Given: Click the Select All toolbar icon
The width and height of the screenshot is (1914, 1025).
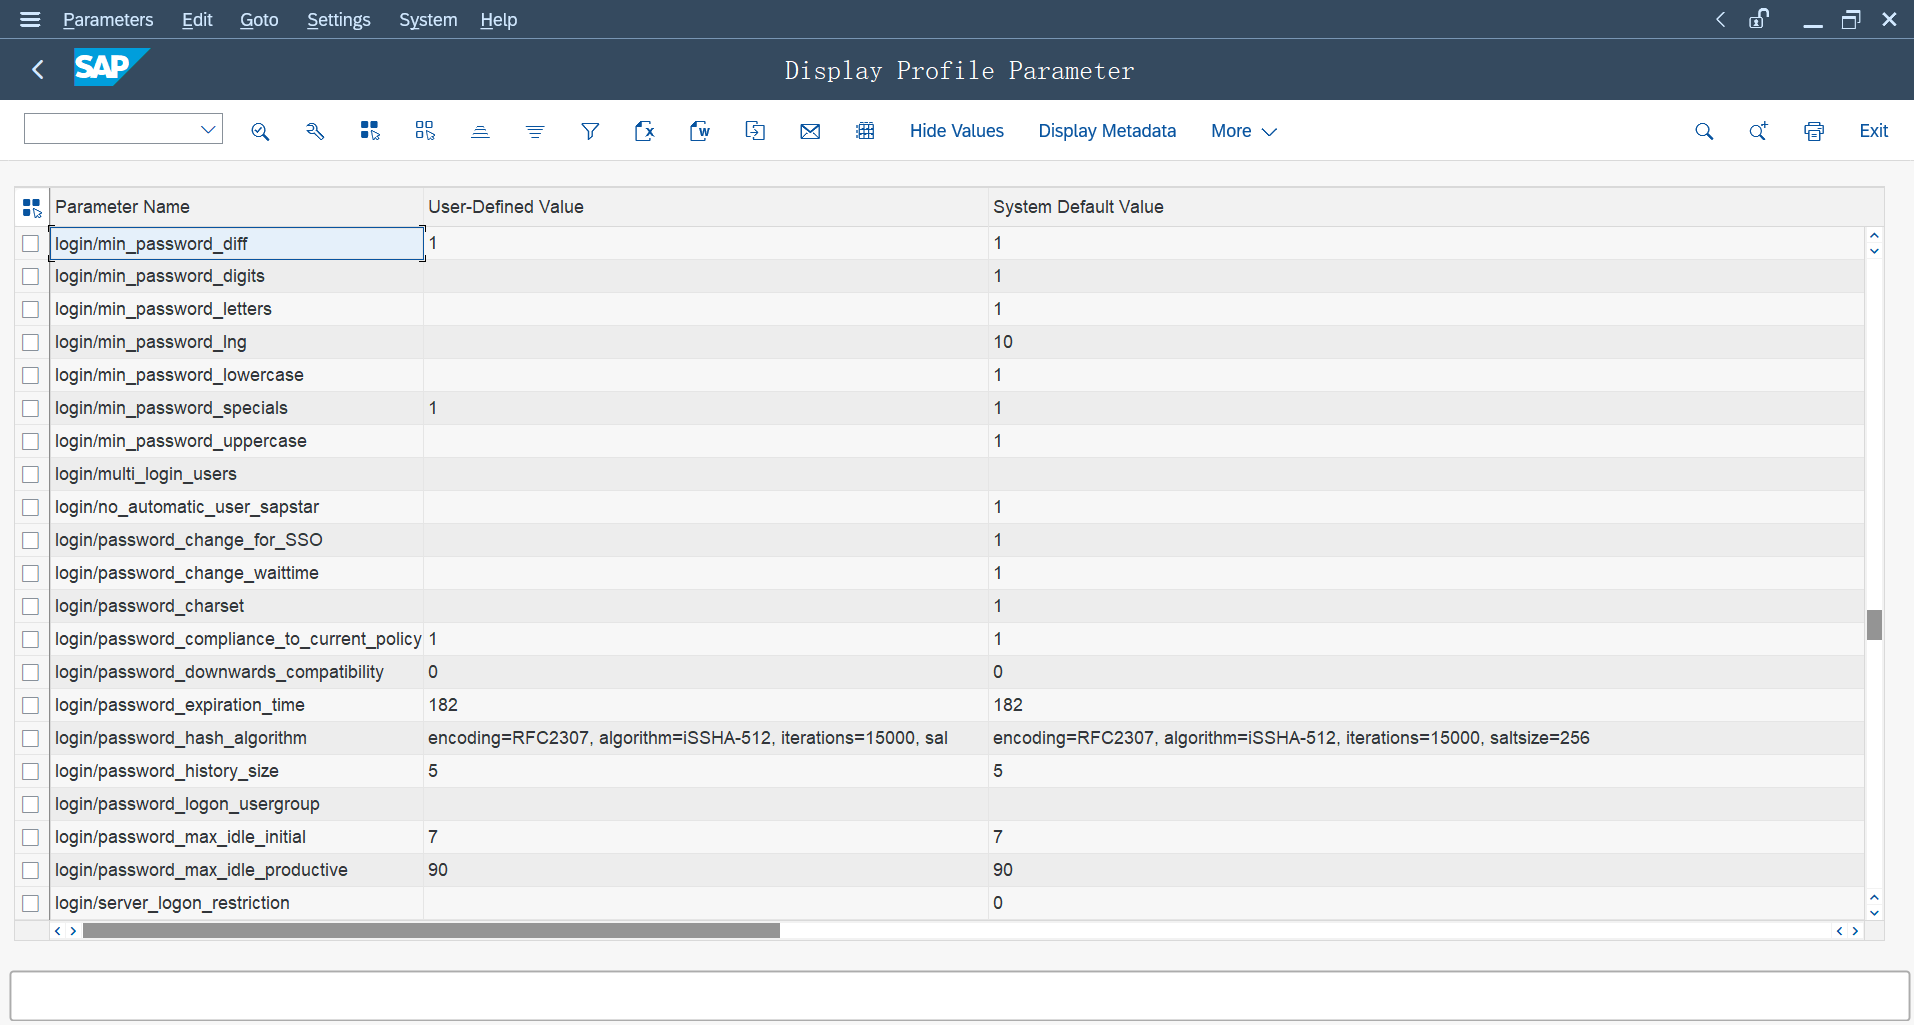Looking at the screenshot, I should coord(370,131).
